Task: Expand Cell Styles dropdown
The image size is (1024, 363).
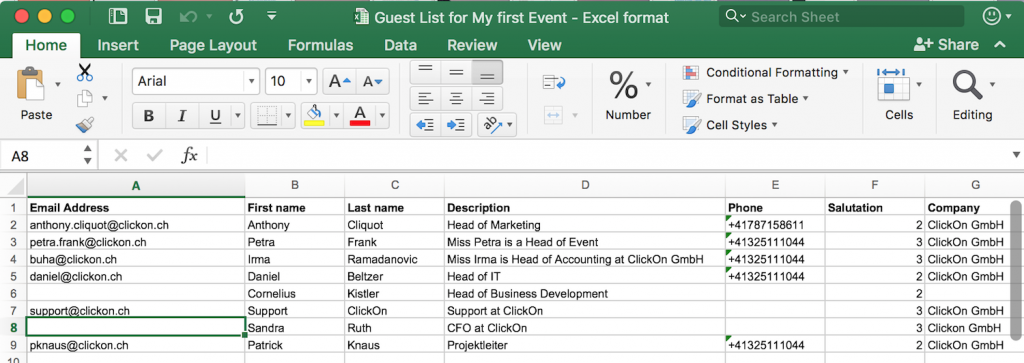Action: (x=775, y=125)
